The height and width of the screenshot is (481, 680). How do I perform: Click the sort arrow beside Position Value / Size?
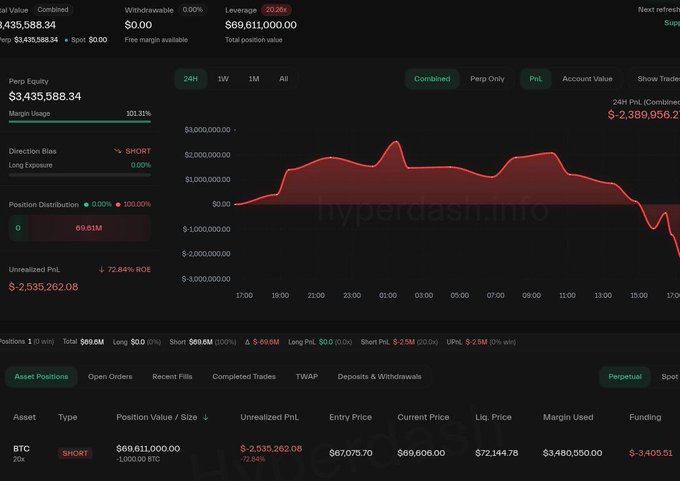click(x=206, y=417)
